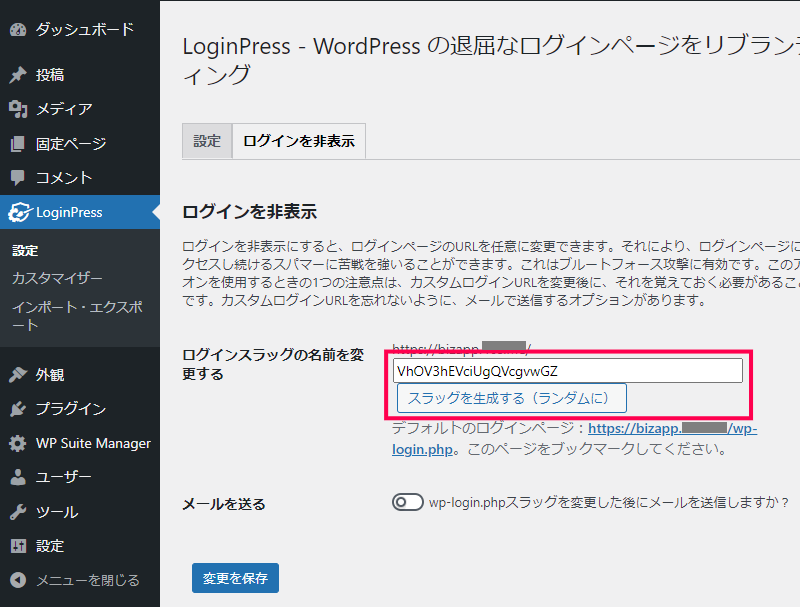Click ログインスラッグの名前を変更する label
This screenshot has height=607, width=800.
point(273,364)
